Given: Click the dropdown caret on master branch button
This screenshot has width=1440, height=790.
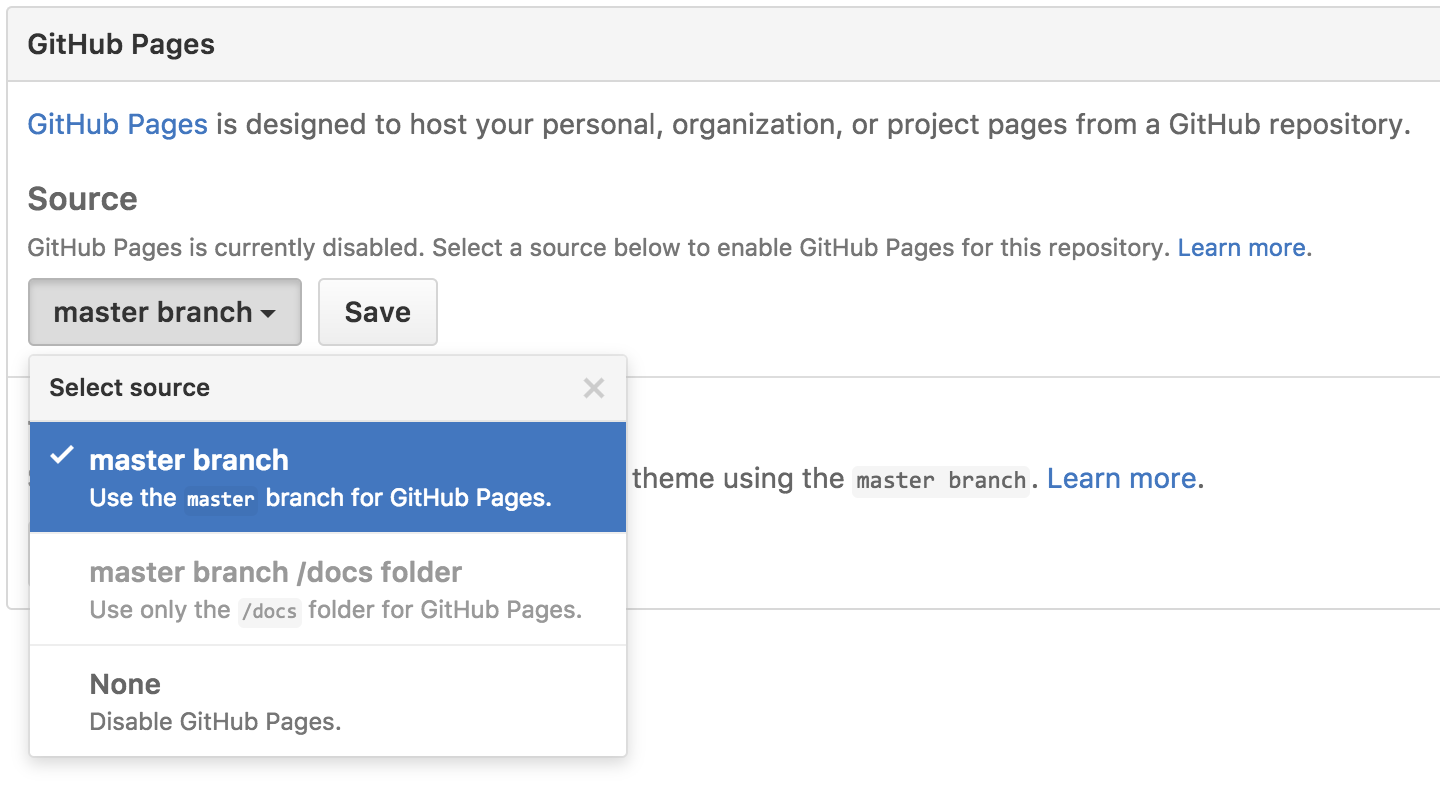Looking at the screenshot, I should [268, 312].
